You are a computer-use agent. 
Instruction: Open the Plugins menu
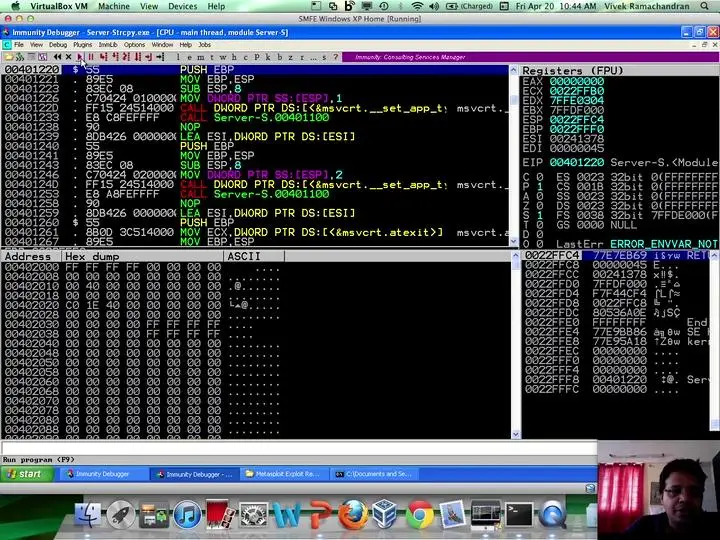click(x=83, y=45)
